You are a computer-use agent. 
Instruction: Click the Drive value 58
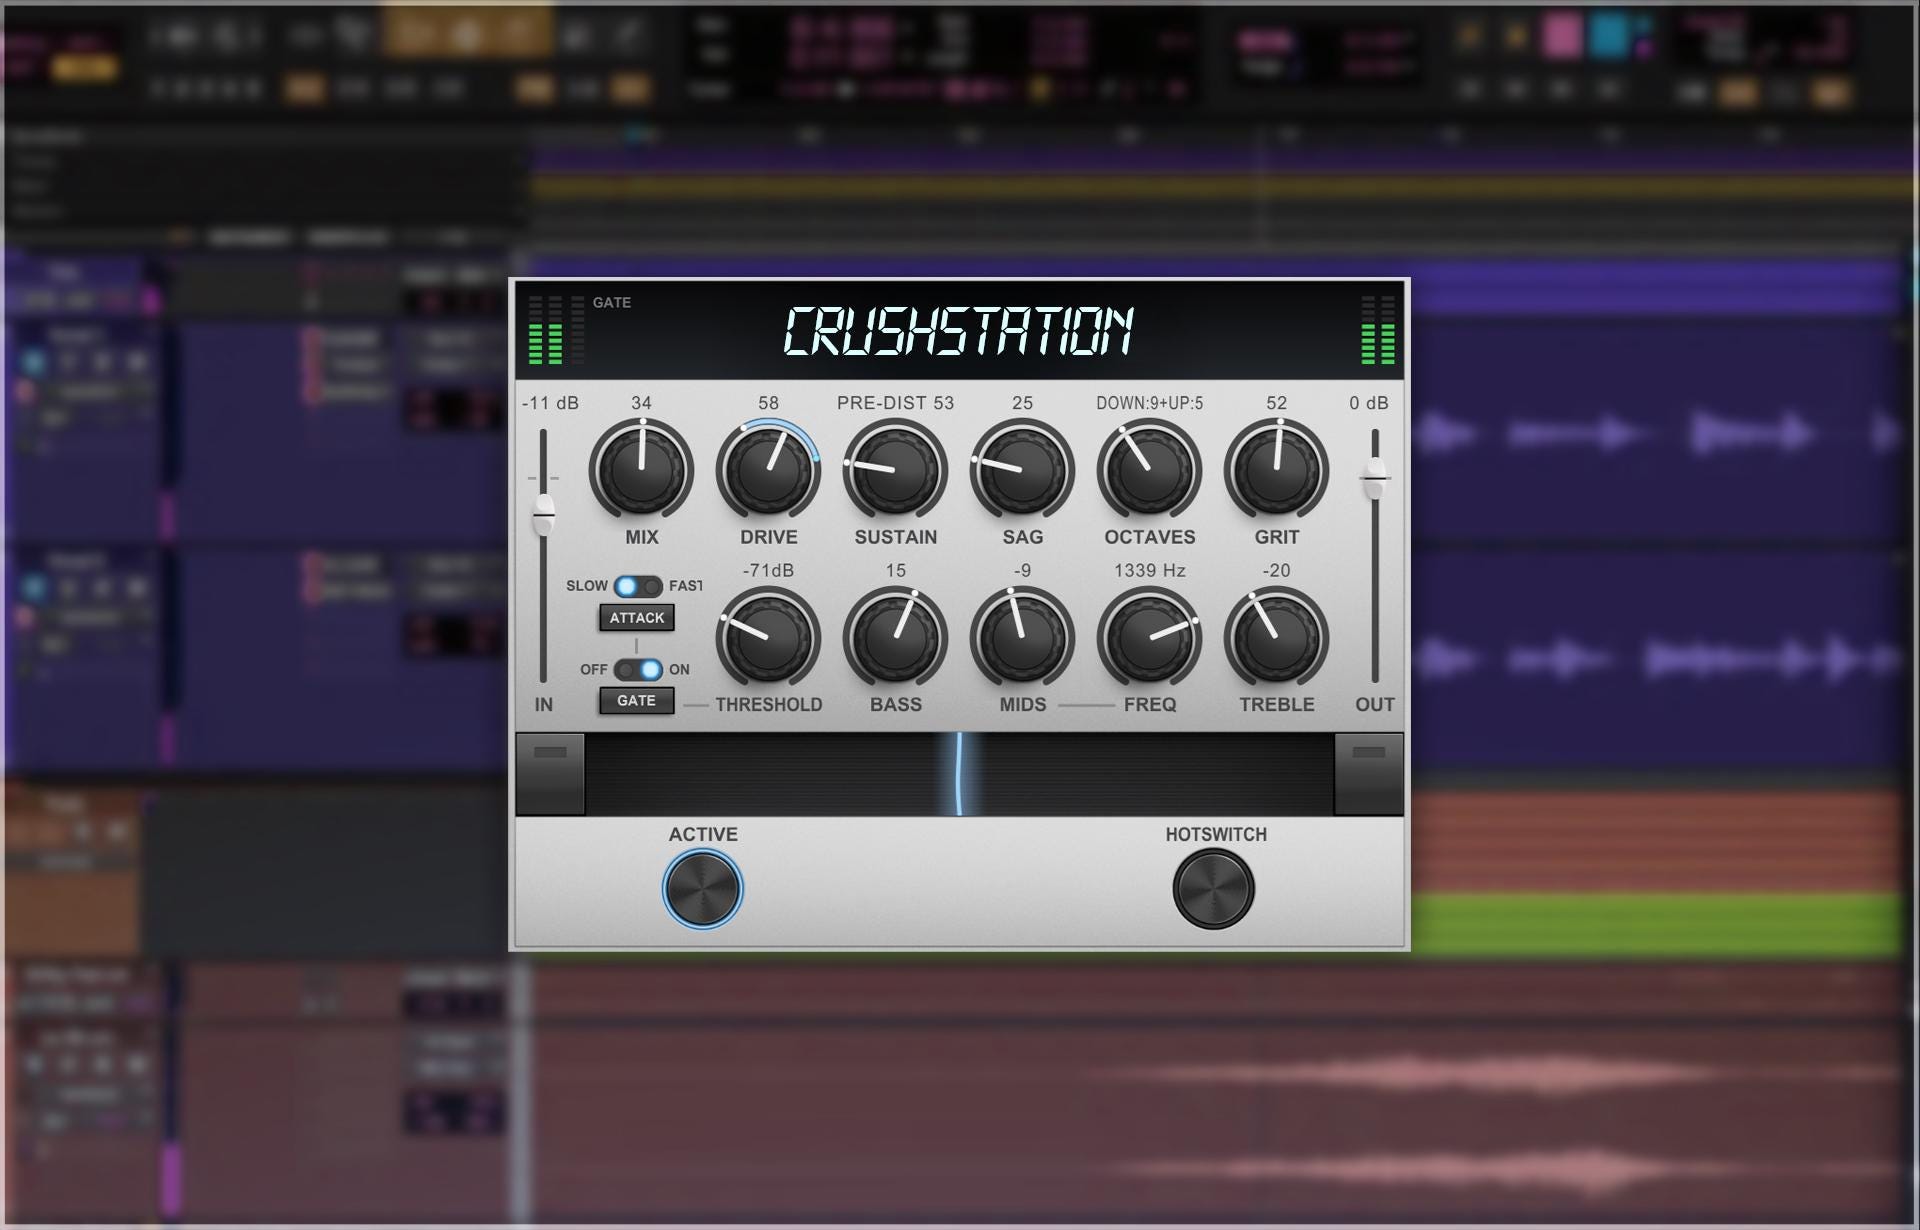(x=768, y=403)
